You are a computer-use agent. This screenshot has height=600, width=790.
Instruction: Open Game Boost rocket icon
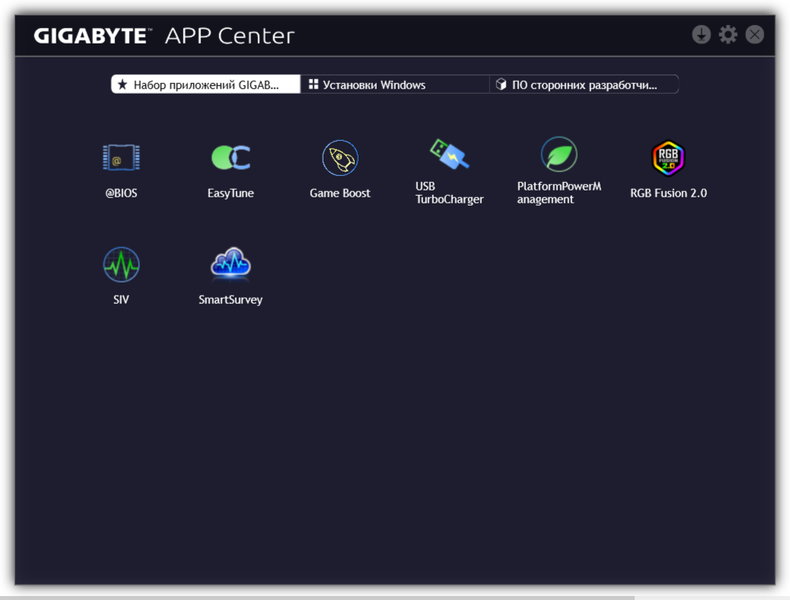[x=340, y=158]
